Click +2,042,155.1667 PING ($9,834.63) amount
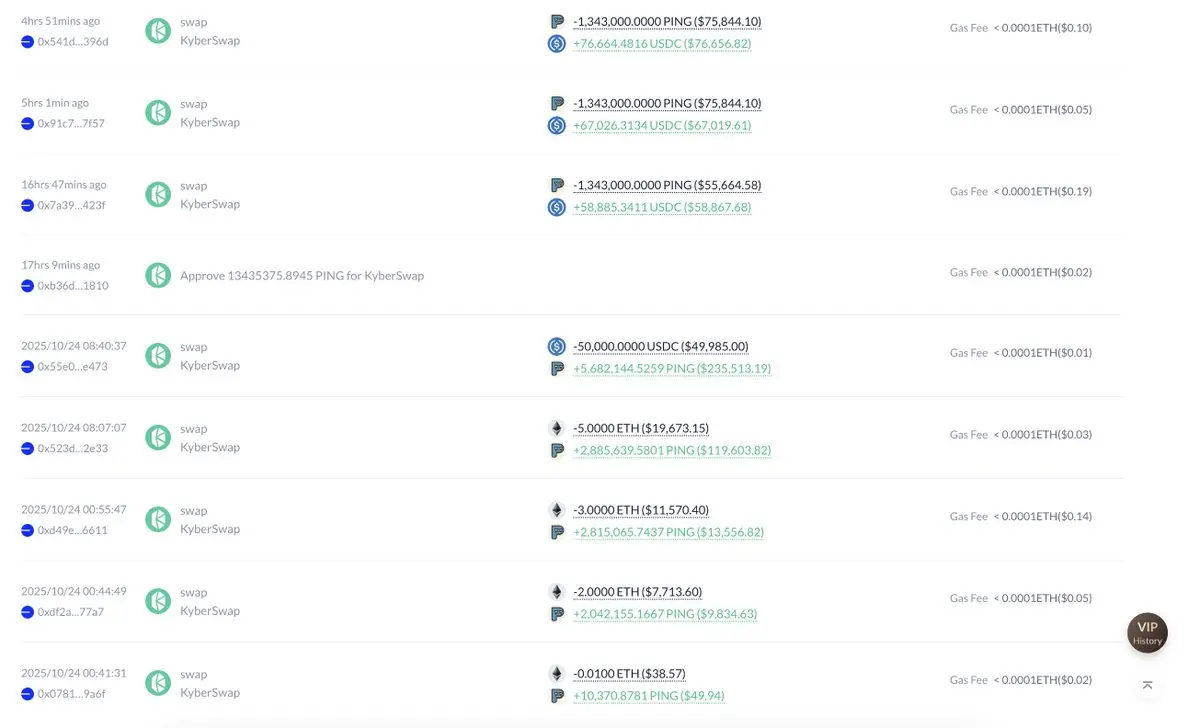This screenshot has width=1200, height=728. (x=665, y=614)
